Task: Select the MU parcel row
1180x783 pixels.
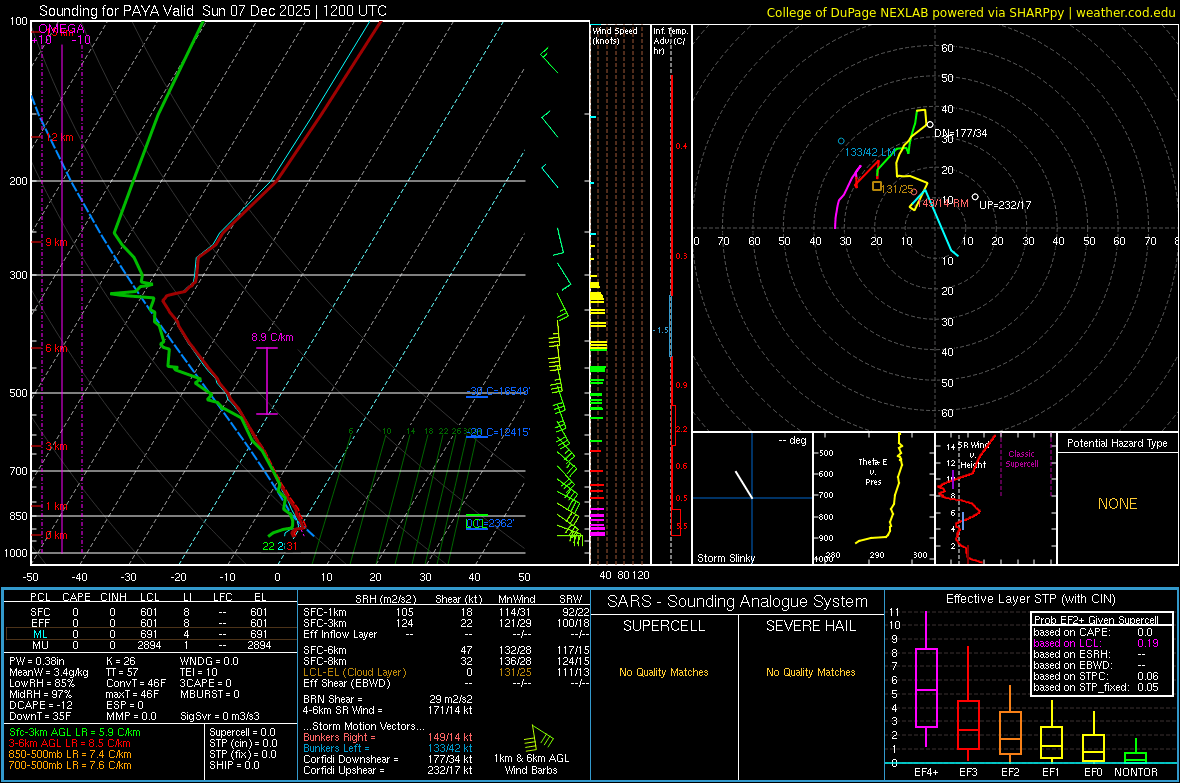Action: tap(149, 645)
